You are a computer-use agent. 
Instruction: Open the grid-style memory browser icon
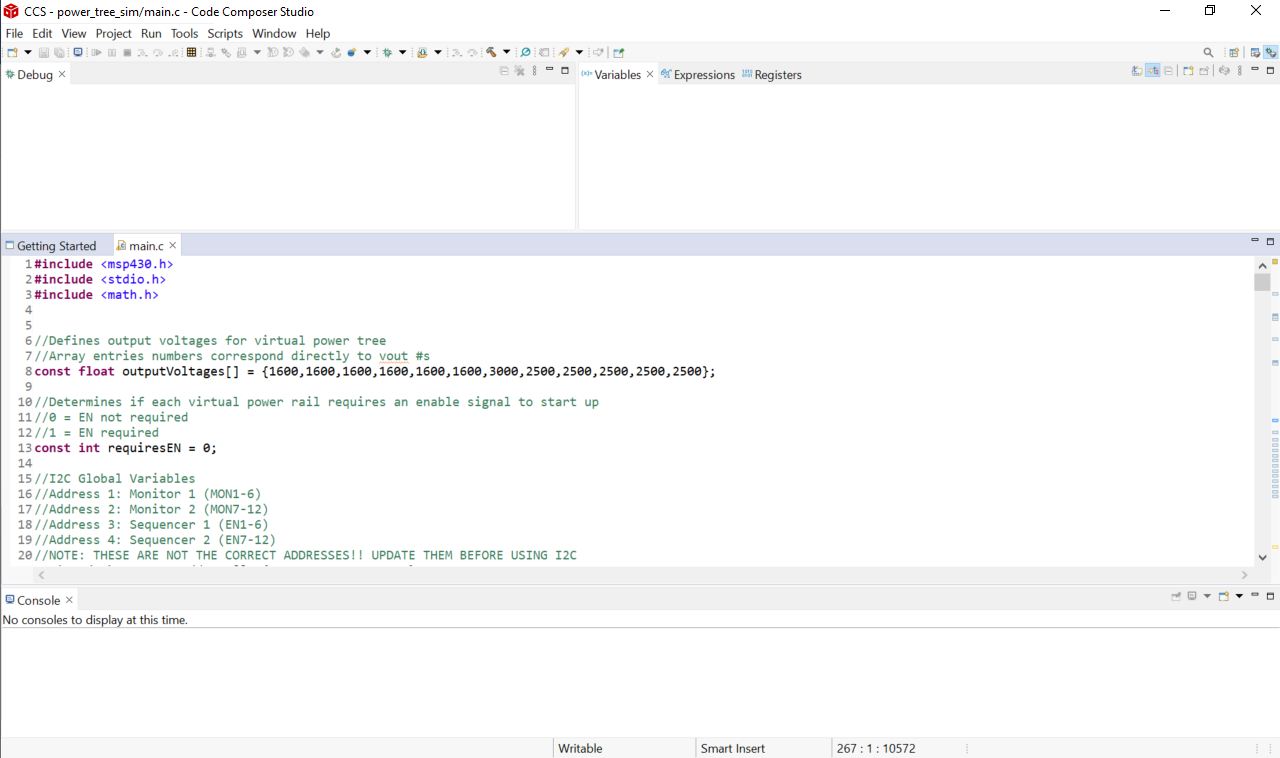point(191,51)
